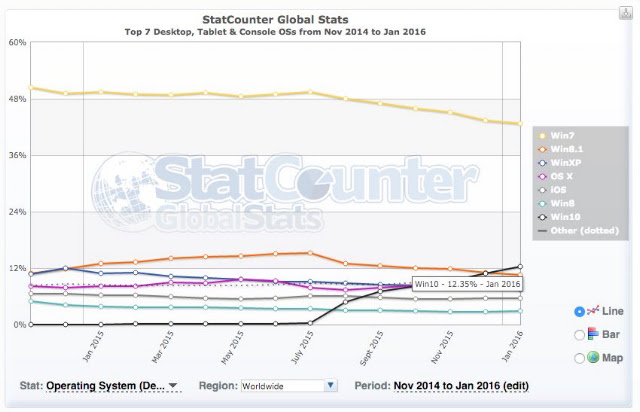Screen dimensions: 640x412
Task: Click the Win7 legend marker
Action: pyautogui.click(x=542, y=136)
